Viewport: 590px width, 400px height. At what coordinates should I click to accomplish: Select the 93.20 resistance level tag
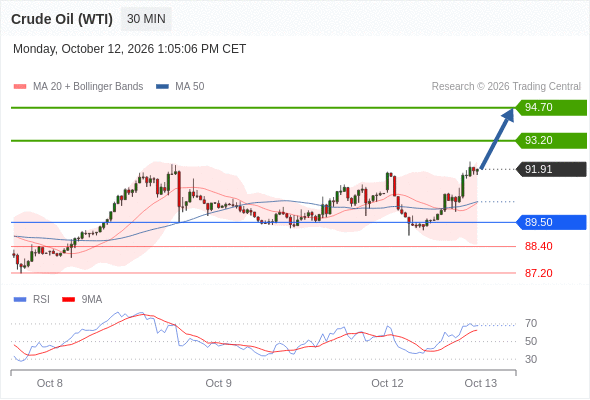(551, 140)
